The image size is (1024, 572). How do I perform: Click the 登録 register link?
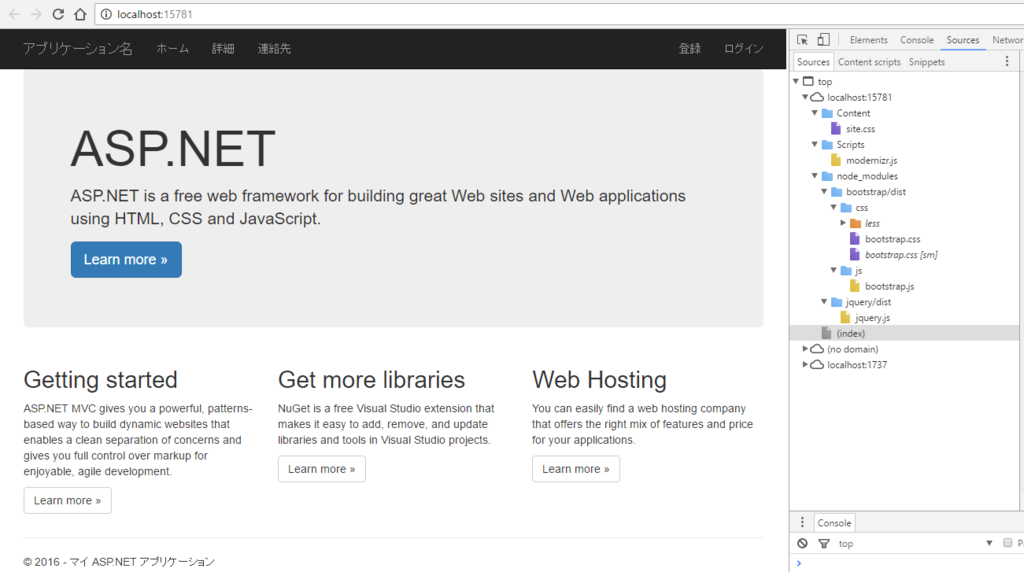pos(690,49)
